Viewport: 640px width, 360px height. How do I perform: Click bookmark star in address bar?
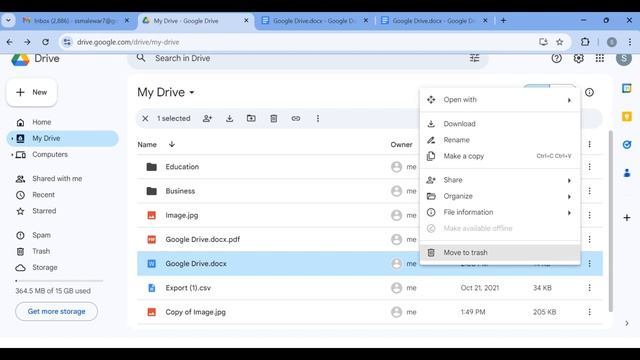point(560,42)
